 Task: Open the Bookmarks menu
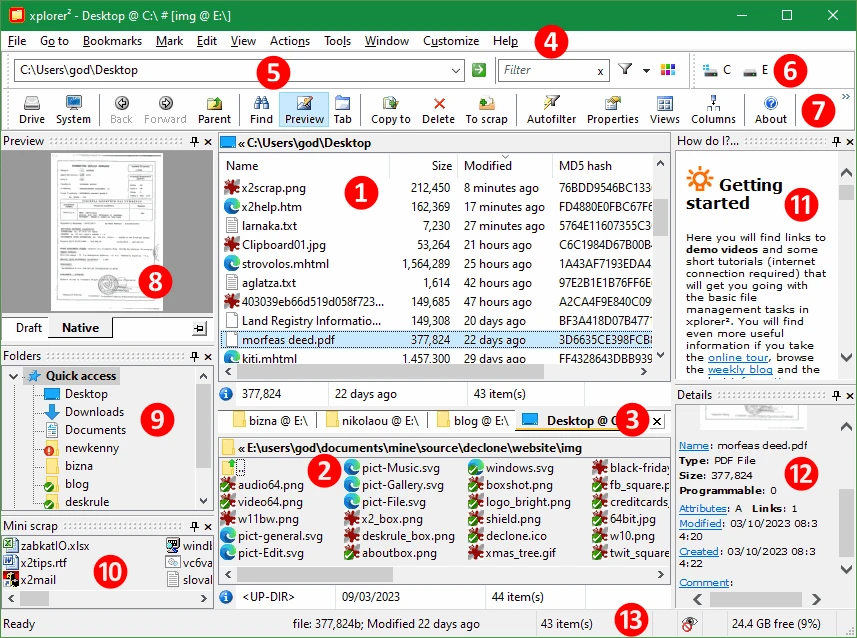[x=111, y=41]
